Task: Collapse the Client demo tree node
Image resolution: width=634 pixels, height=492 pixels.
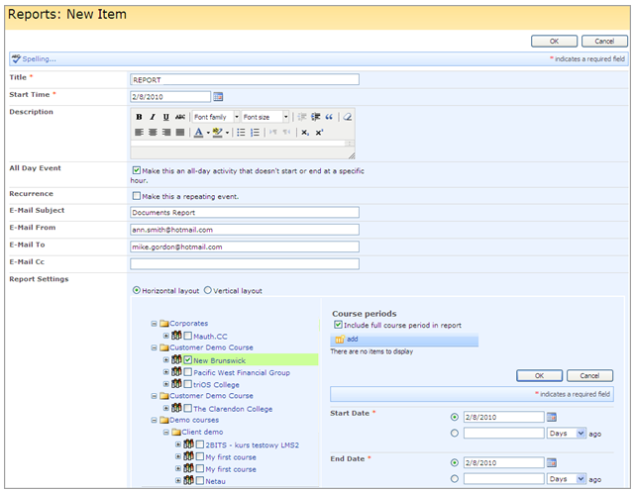Action: (x=166, y=433)
